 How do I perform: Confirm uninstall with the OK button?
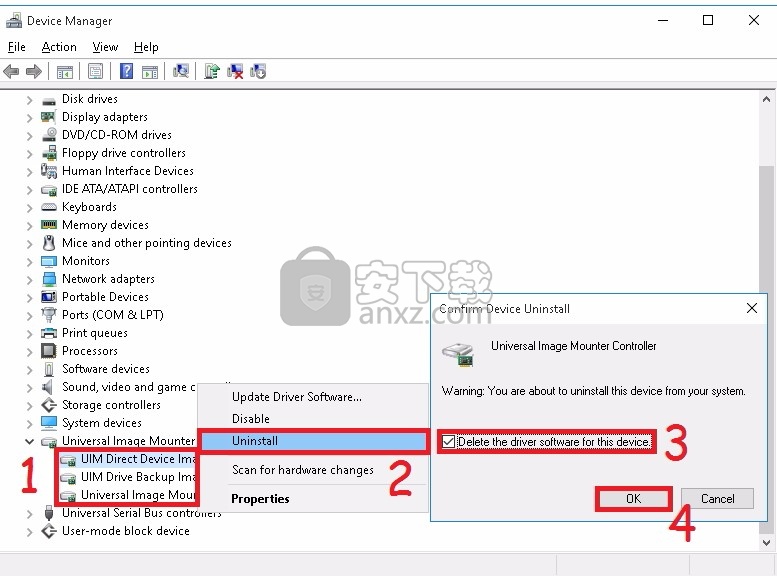(633, 499)
